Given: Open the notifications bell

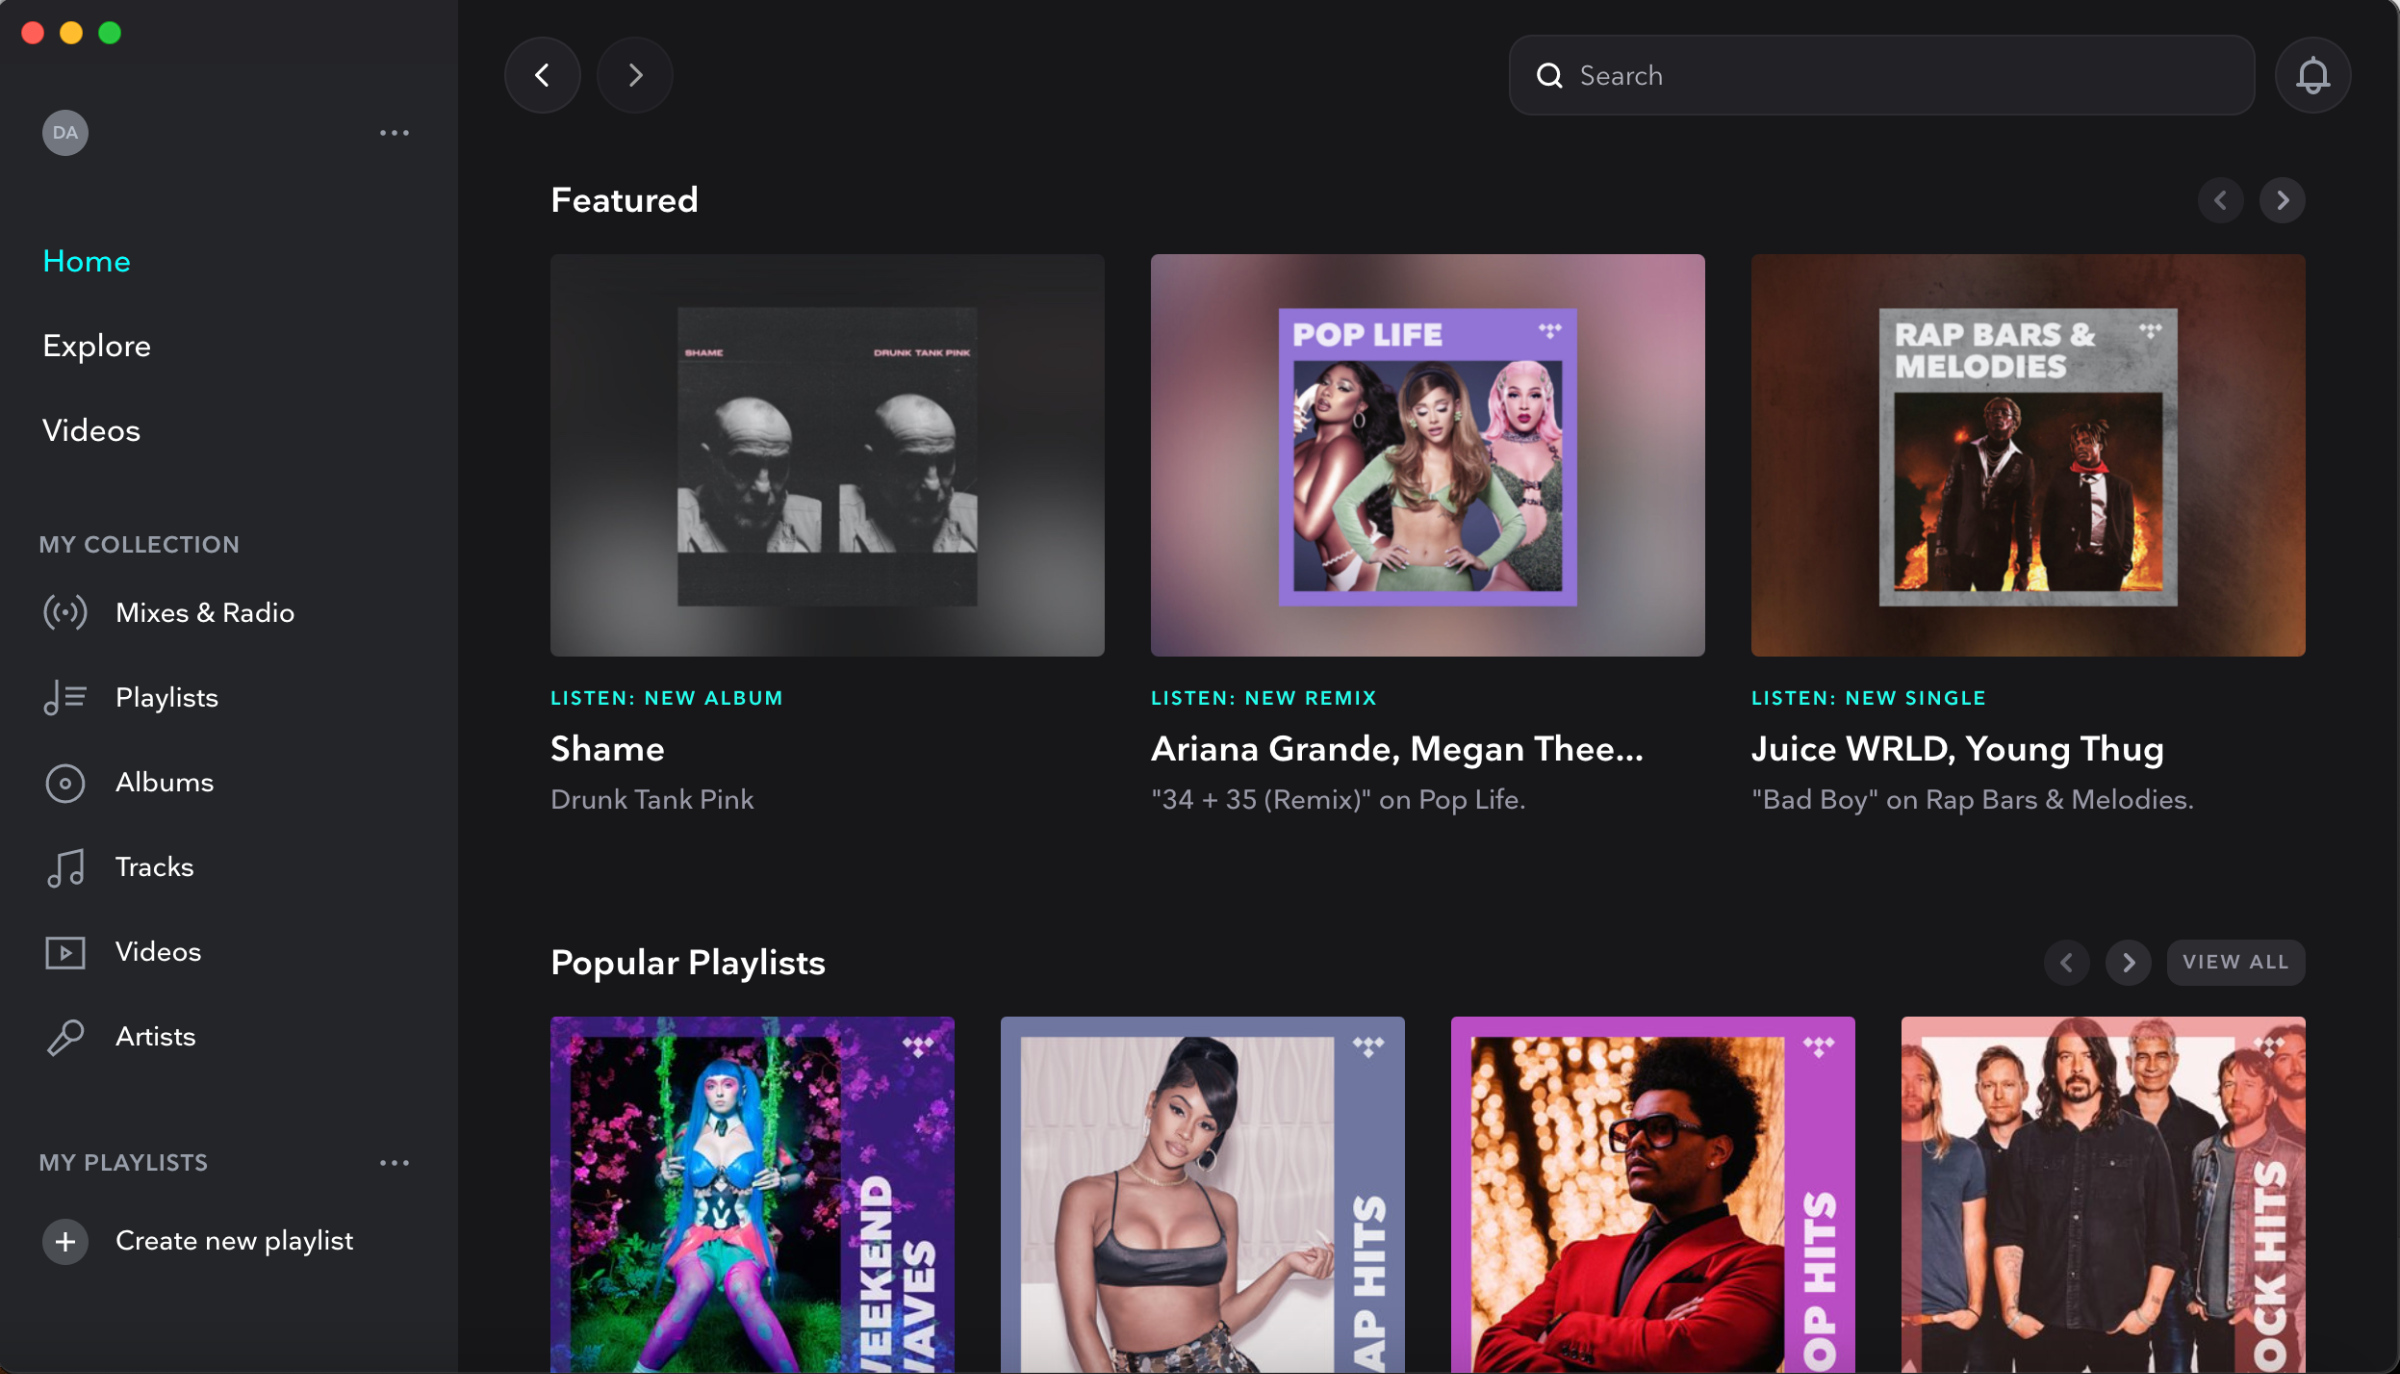Looking at the screenshot, I should [2312, 75].
